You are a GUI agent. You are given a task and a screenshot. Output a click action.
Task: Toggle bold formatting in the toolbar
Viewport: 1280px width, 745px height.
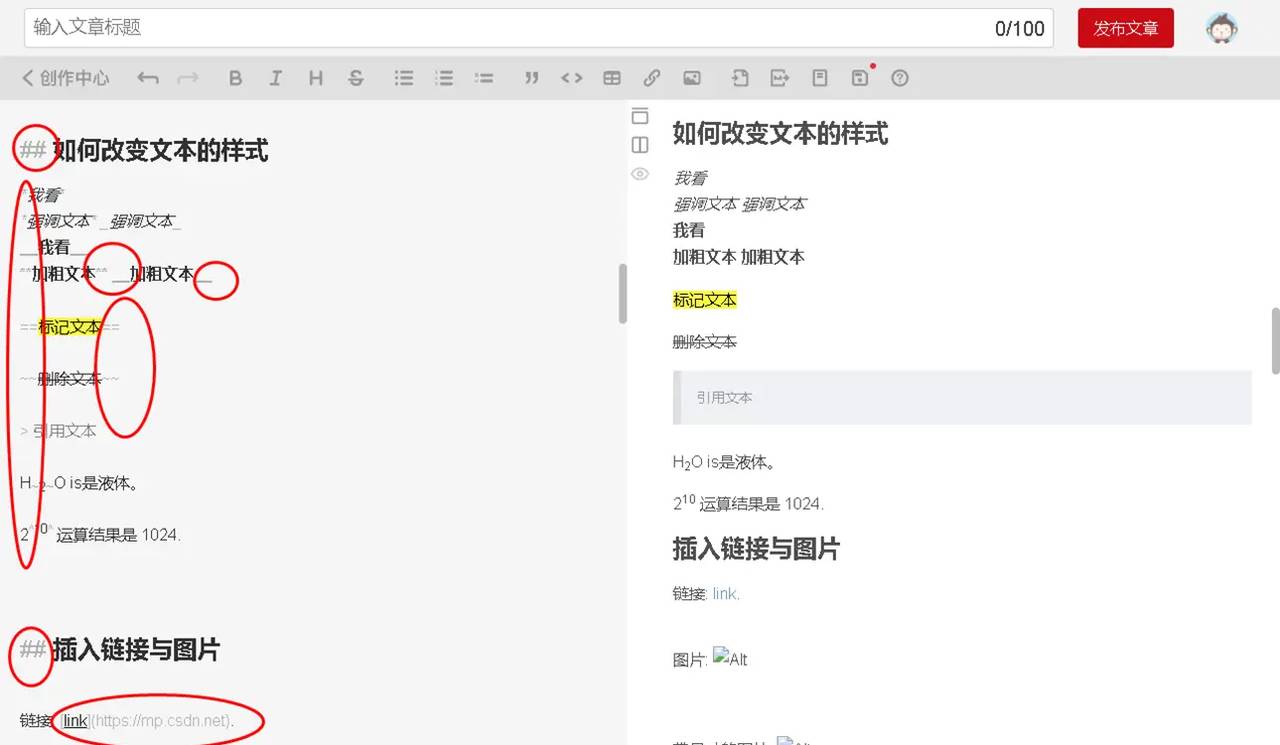[236, 77]
